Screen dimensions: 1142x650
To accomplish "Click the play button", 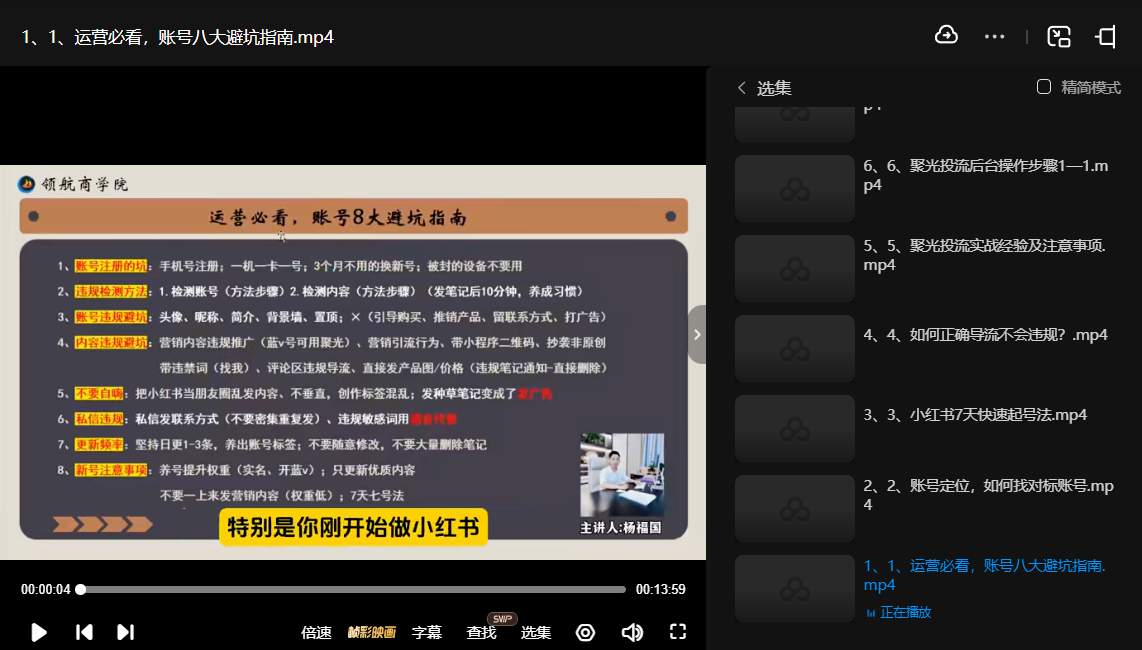I will [x=39, y=632].
